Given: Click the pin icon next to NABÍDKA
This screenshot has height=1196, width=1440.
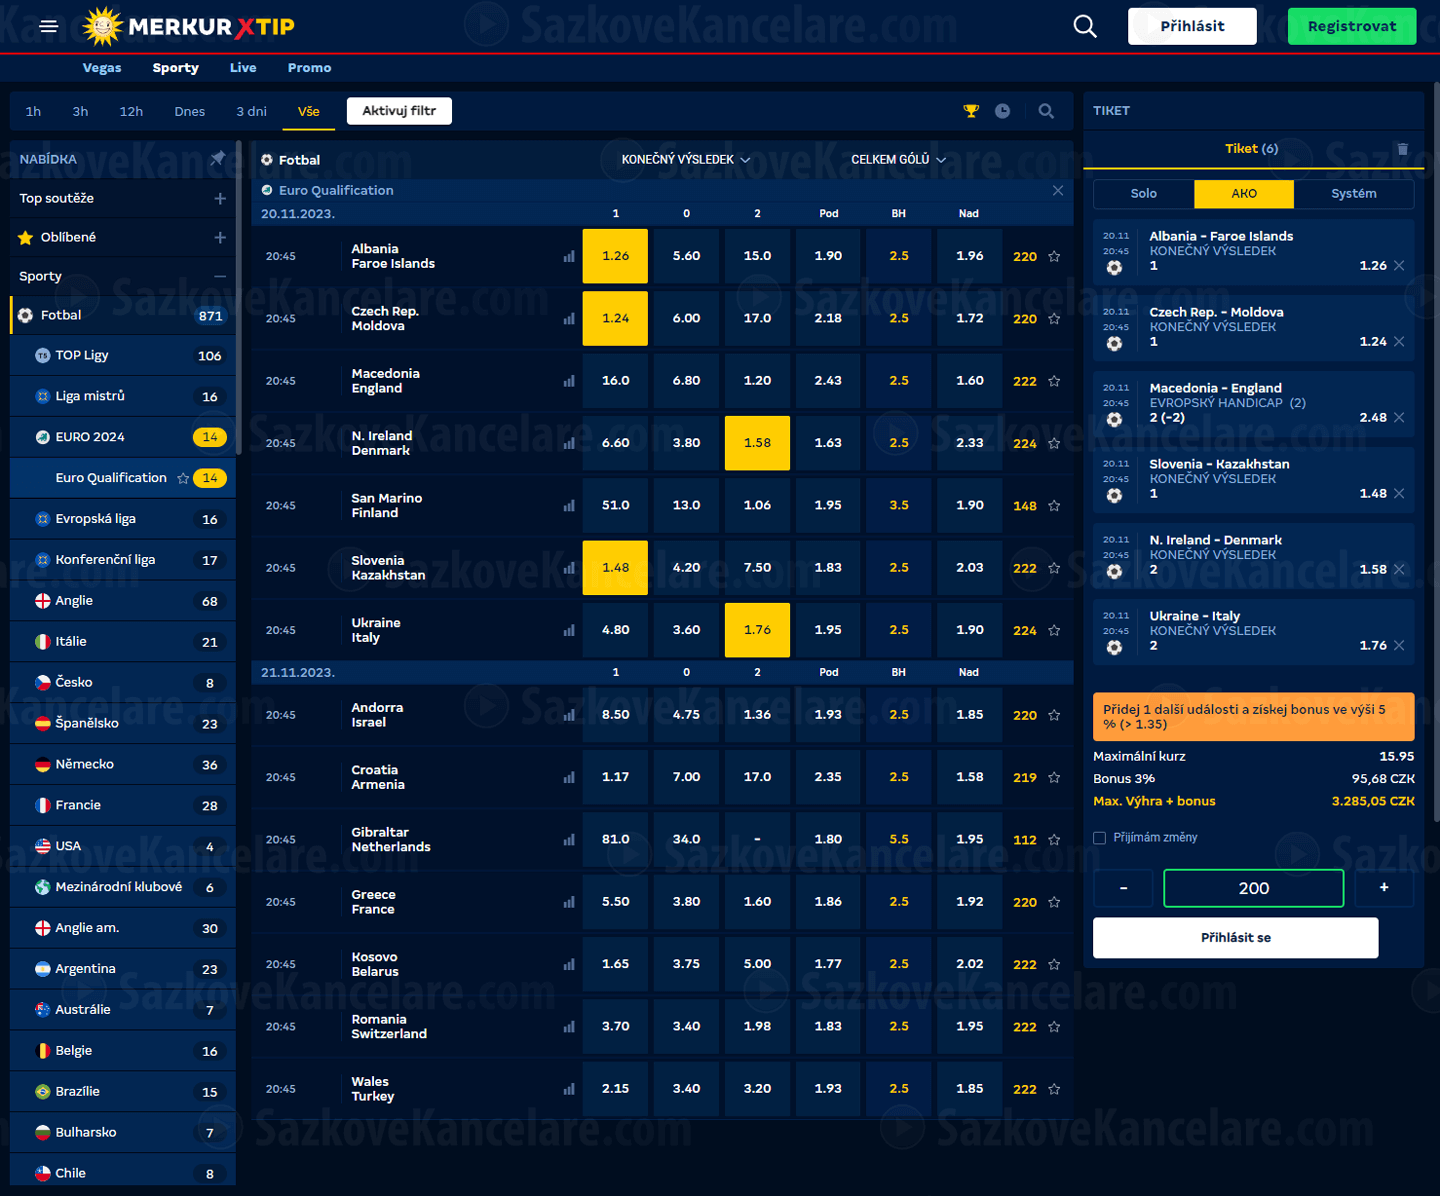Looking at the screenshot, I should tap(217, 158).
